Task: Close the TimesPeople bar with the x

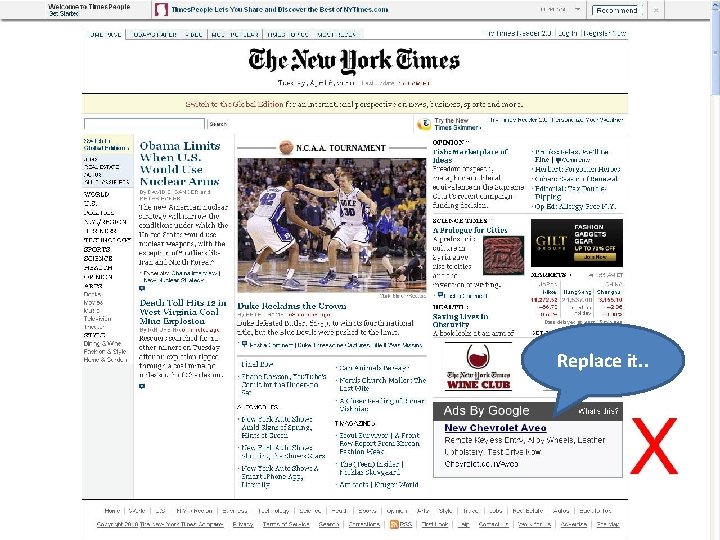Action: coord(656,10)
